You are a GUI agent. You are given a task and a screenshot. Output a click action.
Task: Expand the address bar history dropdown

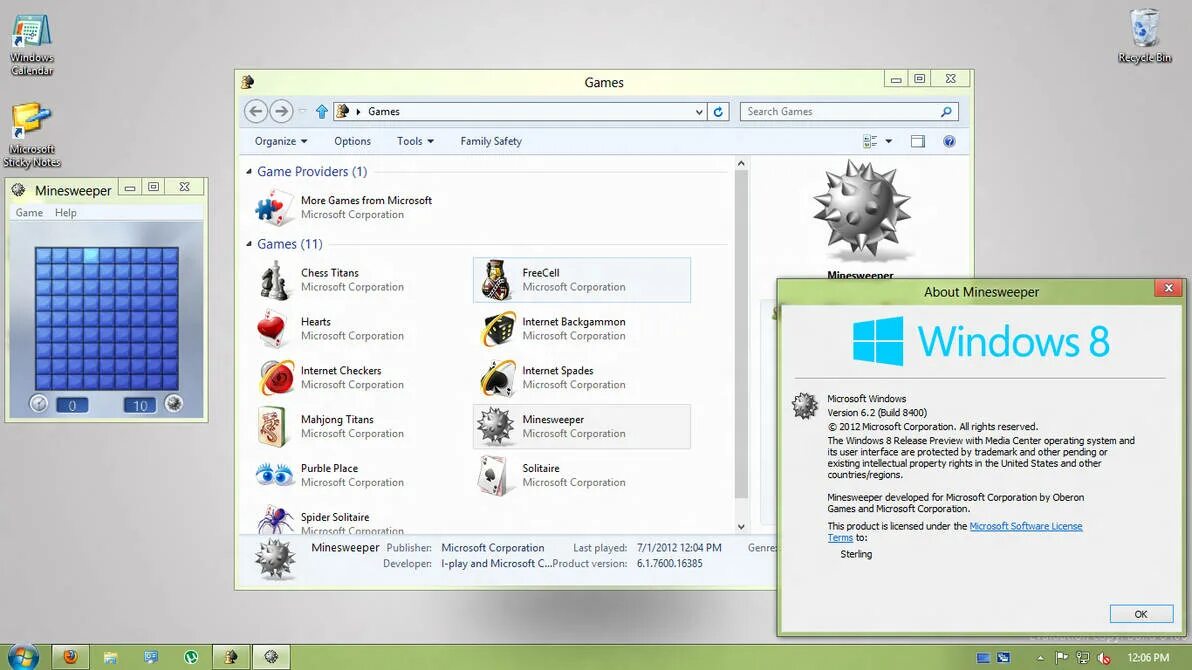click(x=699, y=112)
